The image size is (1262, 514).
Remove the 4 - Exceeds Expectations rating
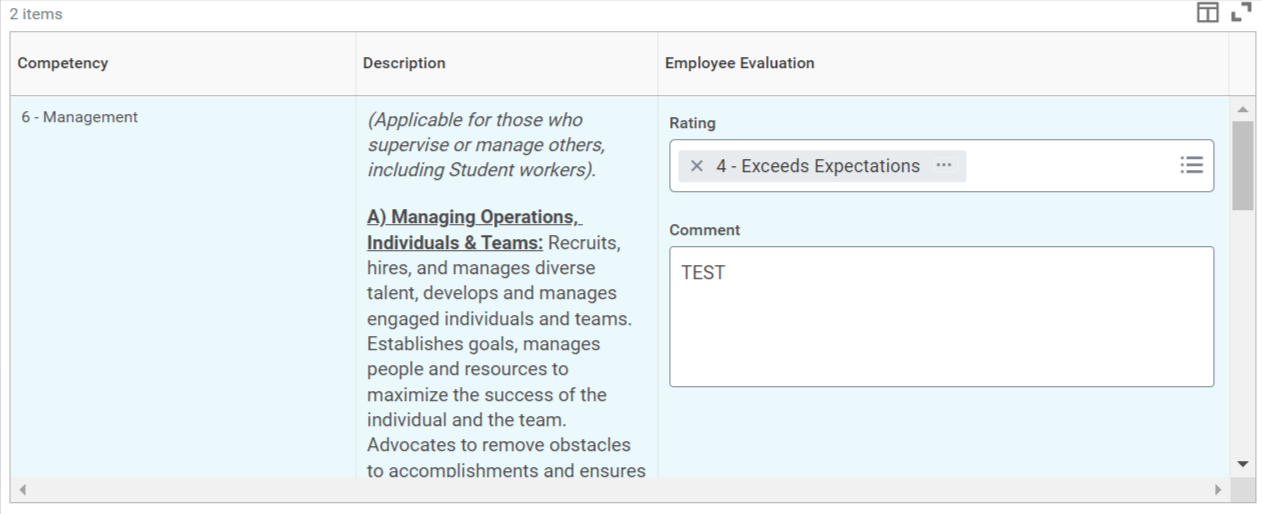pos(697,166)
